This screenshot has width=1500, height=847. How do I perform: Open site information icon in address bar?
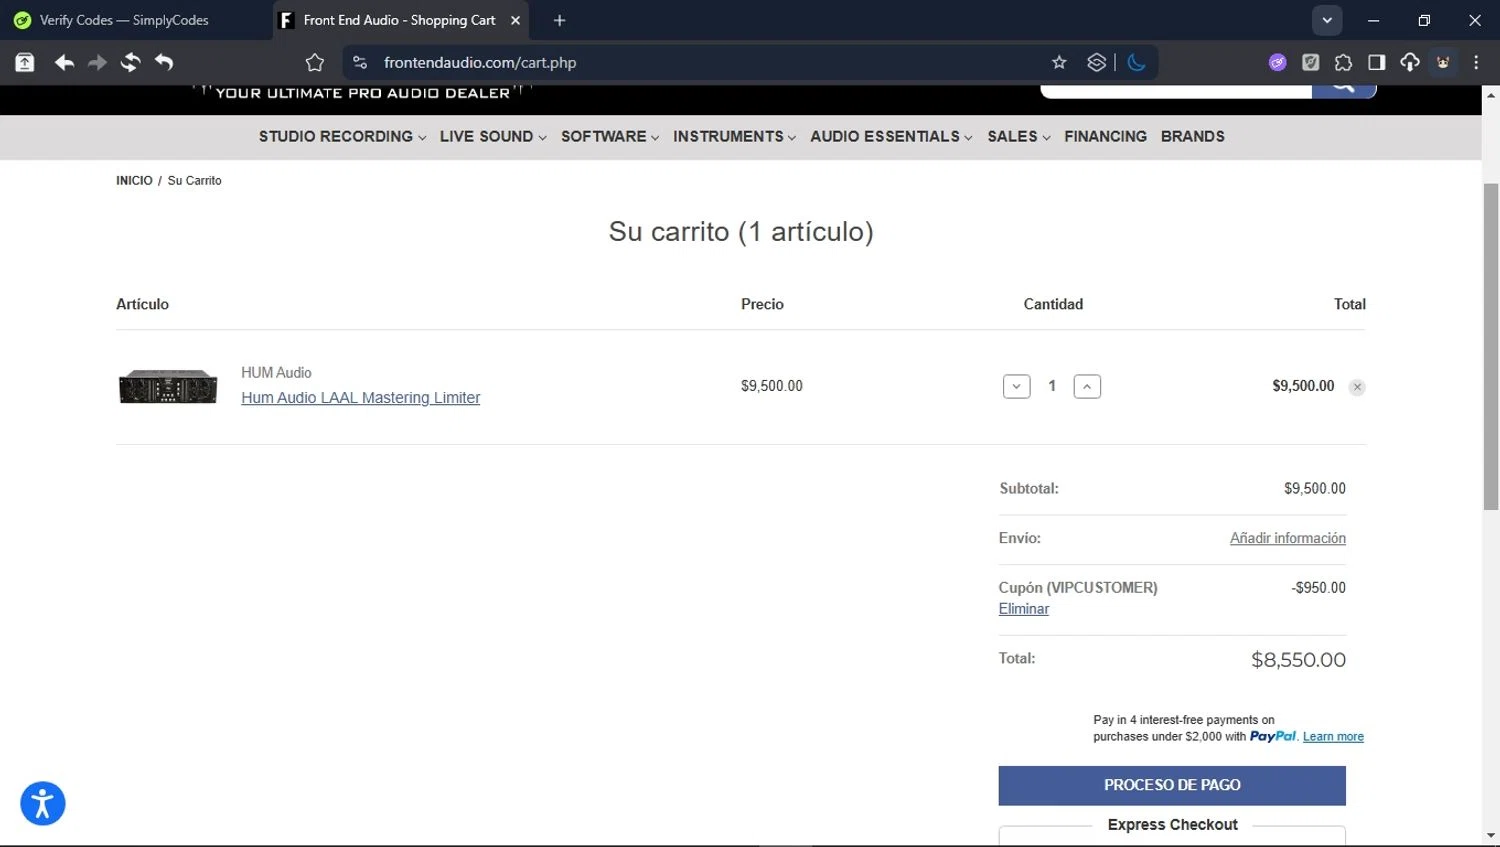coord(360,62)
